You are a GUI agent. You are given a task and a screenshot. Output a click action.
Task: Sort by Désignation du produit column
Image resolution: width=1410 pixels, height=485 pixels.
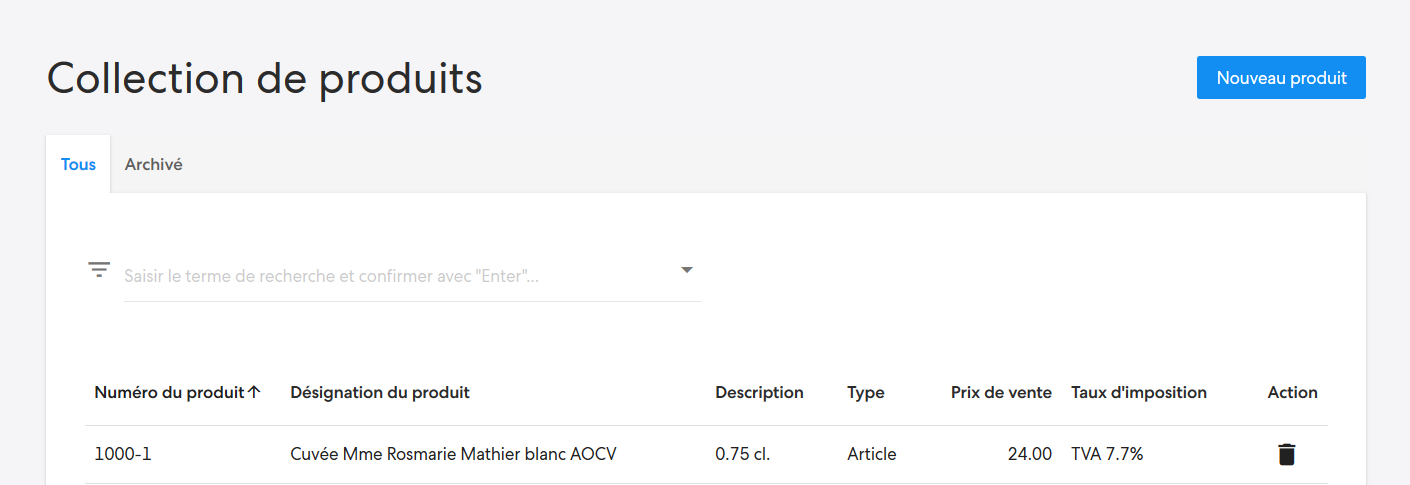coord(380,392)
